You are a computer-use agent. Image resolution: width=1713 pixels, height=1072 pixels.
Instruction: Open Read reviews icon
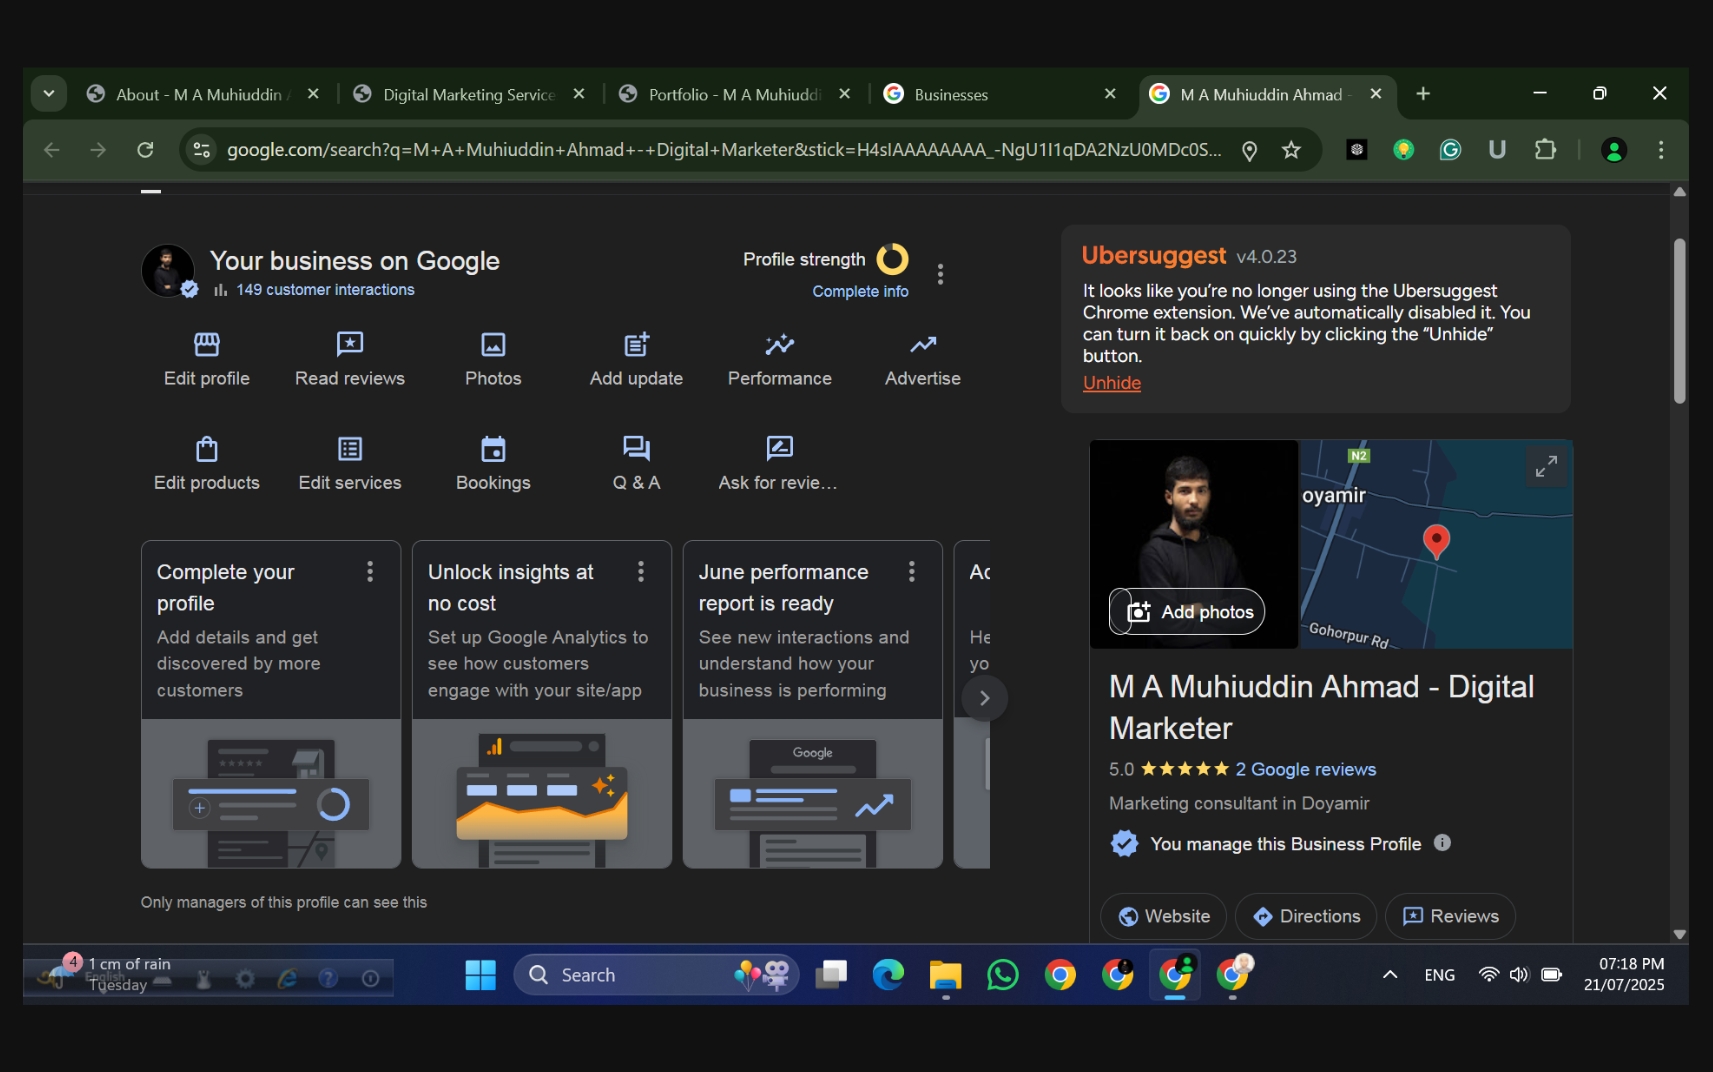[x=350, y=345]
